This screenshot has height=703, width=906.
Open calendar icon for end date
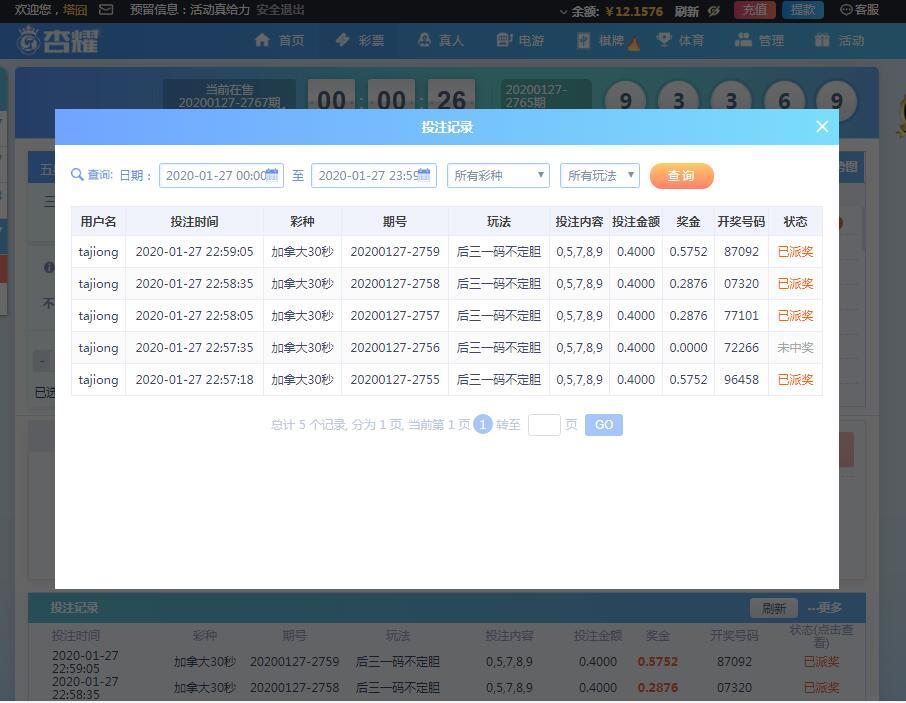click(424, 175)
